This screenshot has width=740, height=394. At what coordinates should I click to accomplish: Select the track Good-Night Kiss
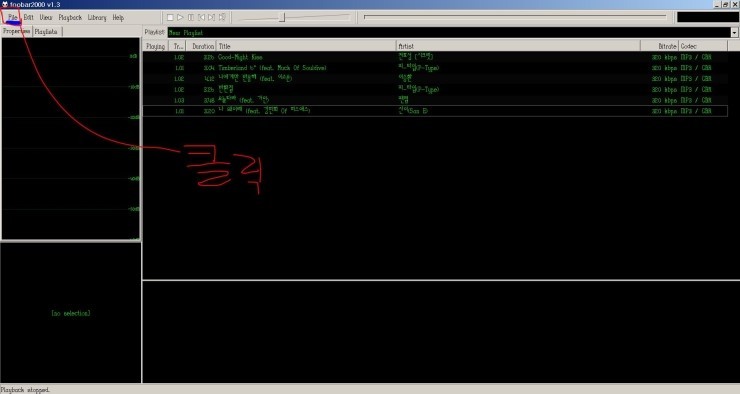click(x=240, y=57)
